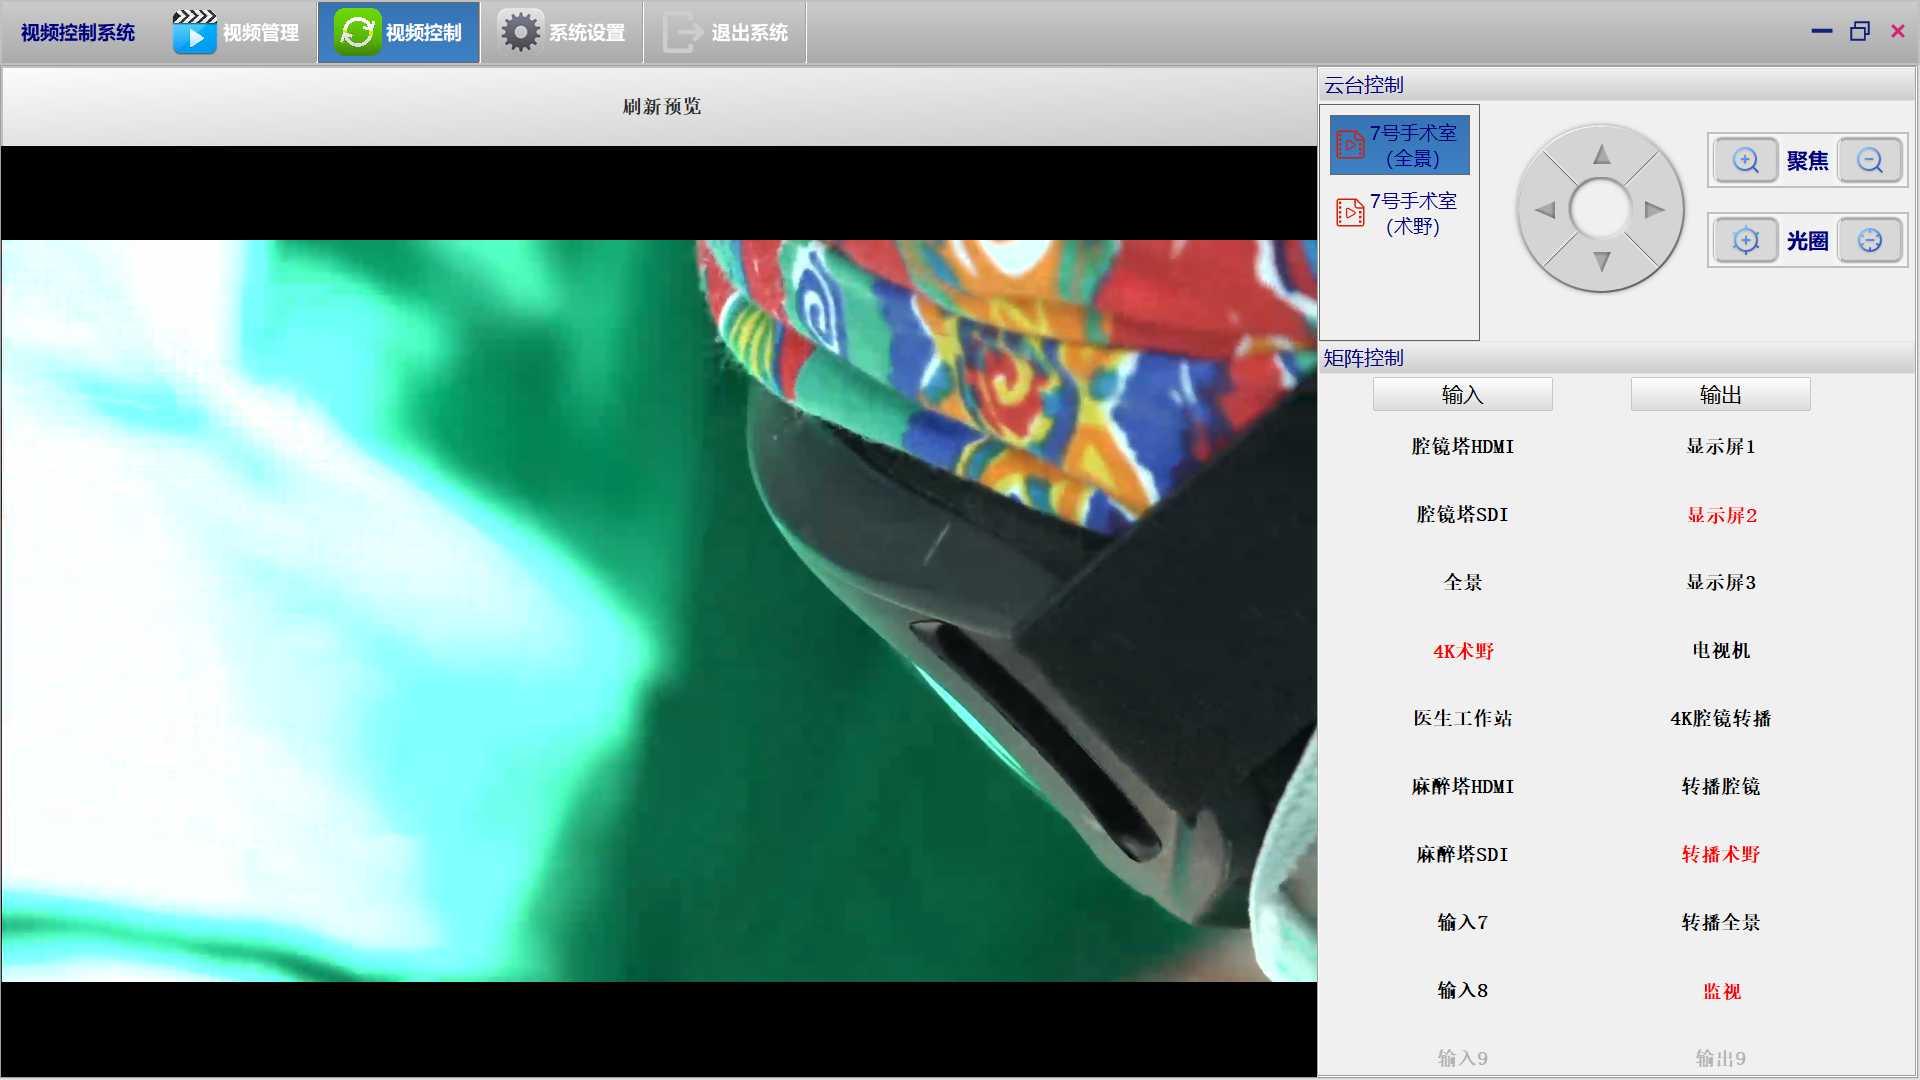
Task: Toggle the 监视 output
Action: click(1721, 991)
